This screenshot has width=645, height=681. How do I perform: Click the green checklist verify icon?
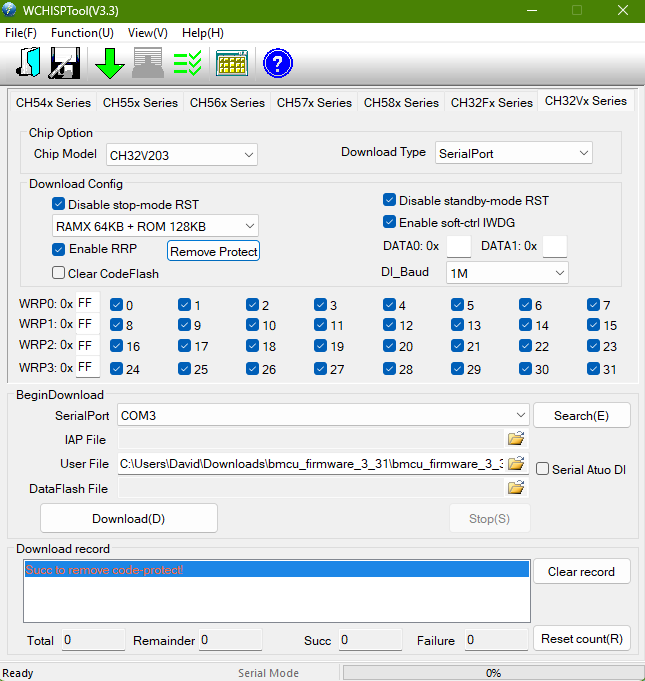pyautogui.click(x=188, y=63)
